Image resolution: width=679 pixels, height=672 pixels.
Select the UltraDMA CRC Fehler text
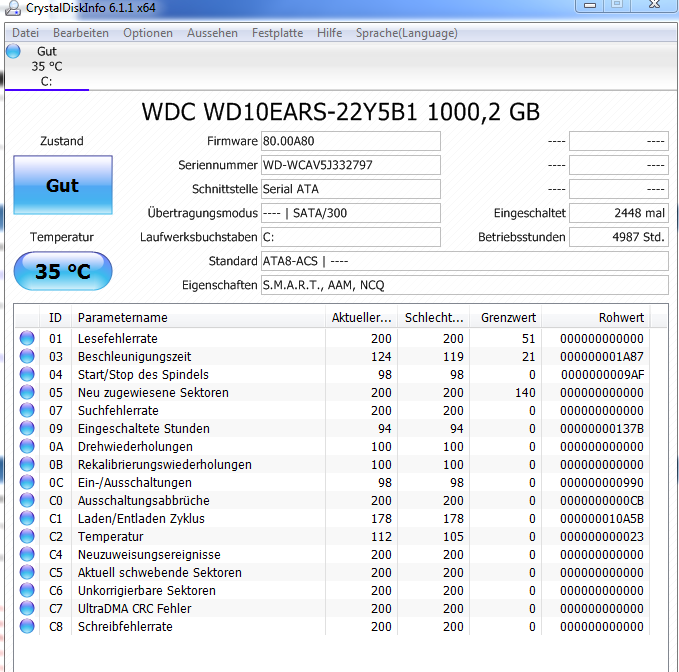point(134,608)
